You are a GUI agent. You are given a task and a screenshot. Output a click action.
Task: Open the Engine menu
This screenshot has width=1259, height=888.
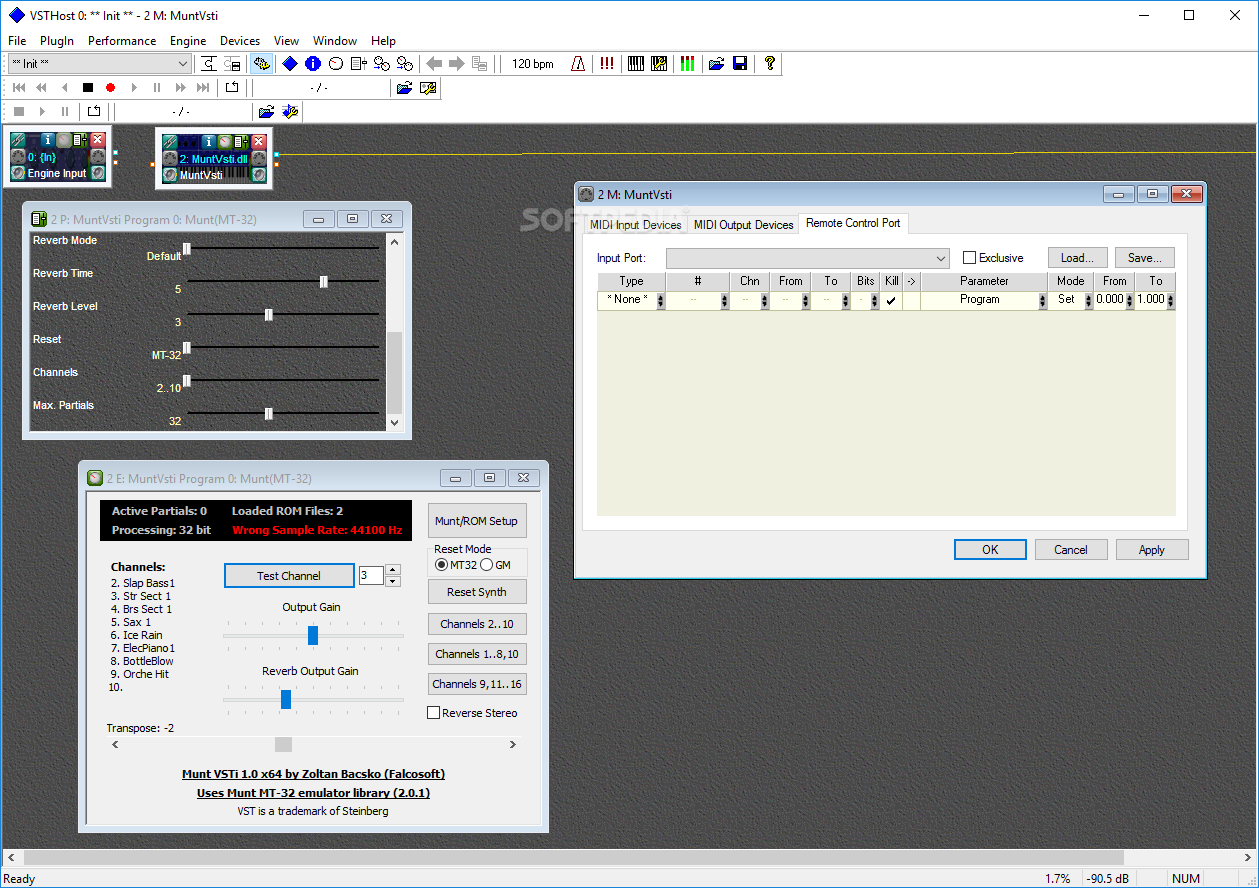tap(188, 41)
